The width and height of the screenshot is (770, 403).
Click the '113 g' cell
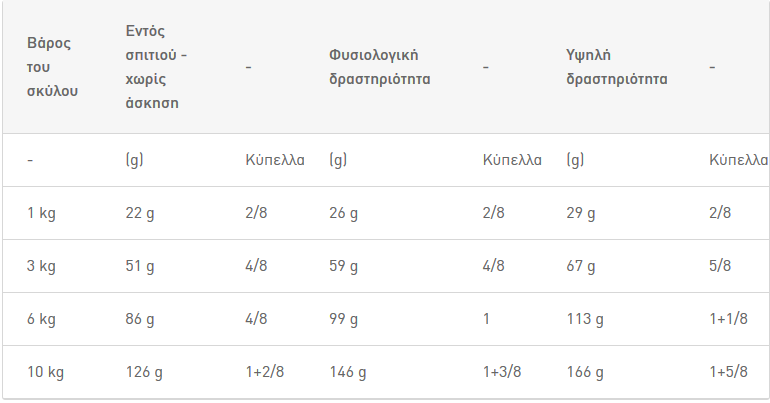click(x=585, y=319)
